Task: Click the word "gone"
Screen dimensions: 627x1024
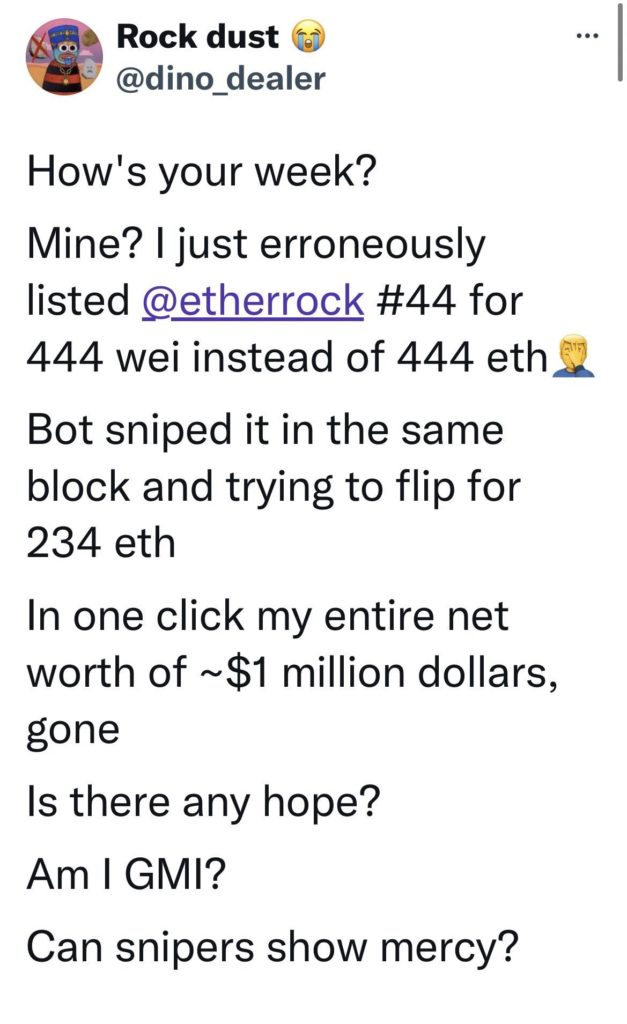Action: (73, 731)
